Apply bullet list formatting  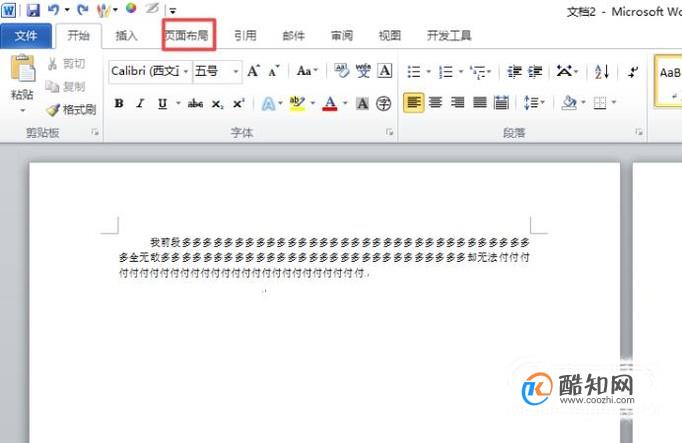414,71
